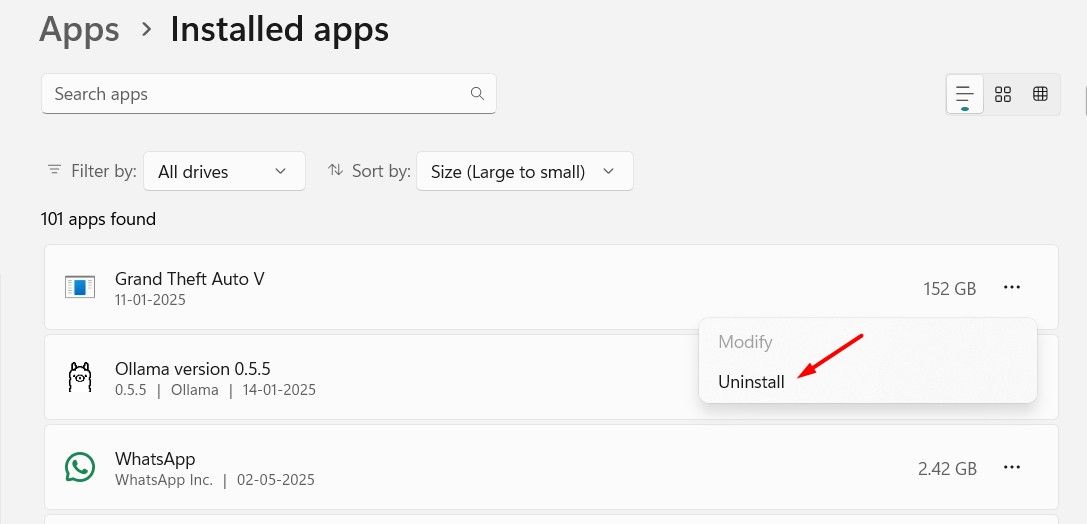Click the search magnifier icon

[x=477, y=94]
